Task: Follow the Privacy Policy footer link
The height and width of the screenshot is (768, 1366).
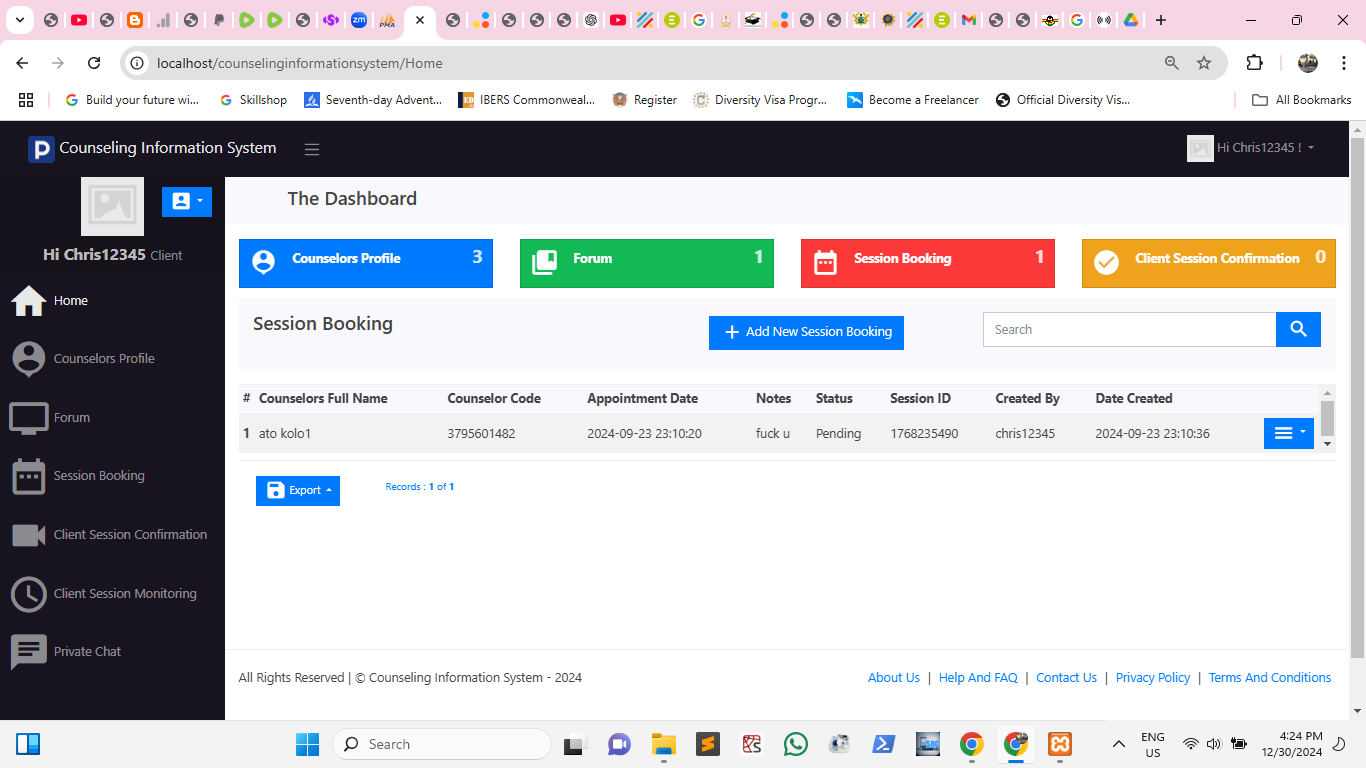Action: click(x=1152, y=677)
